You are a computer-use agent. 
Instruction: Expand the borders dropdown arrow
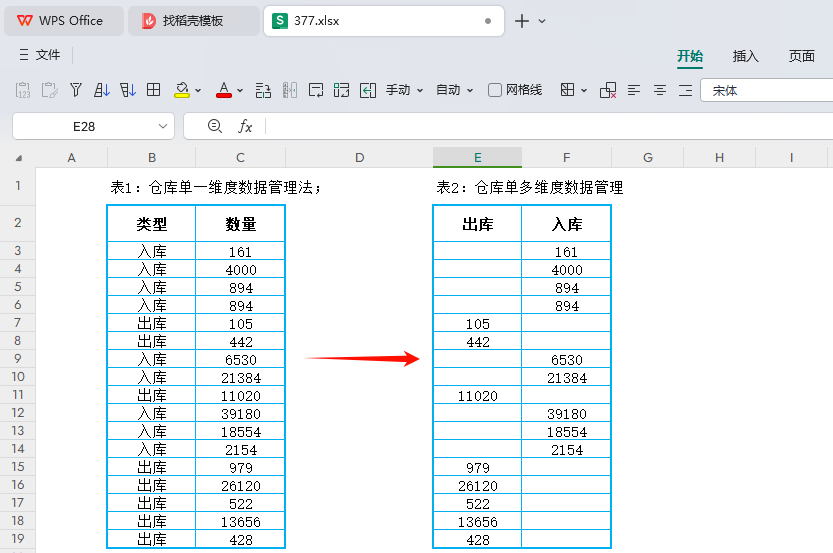pos(584,91)
